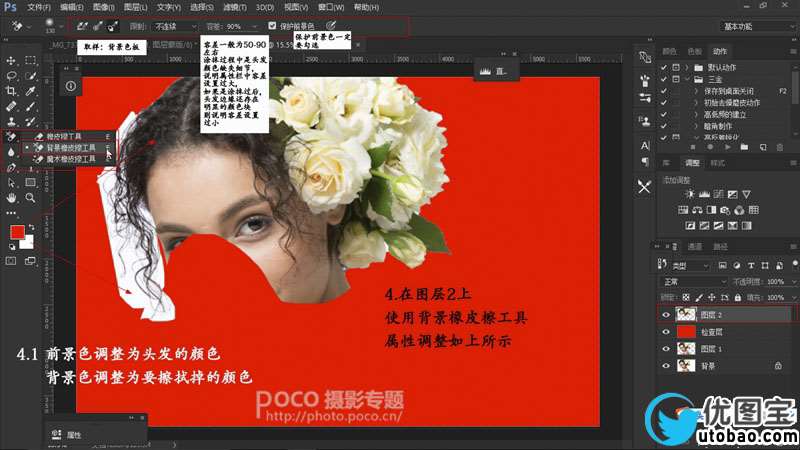Toggle checkmark for 保存到桌面关闭 action
800x450 pixels.
(x=663, y=91)
